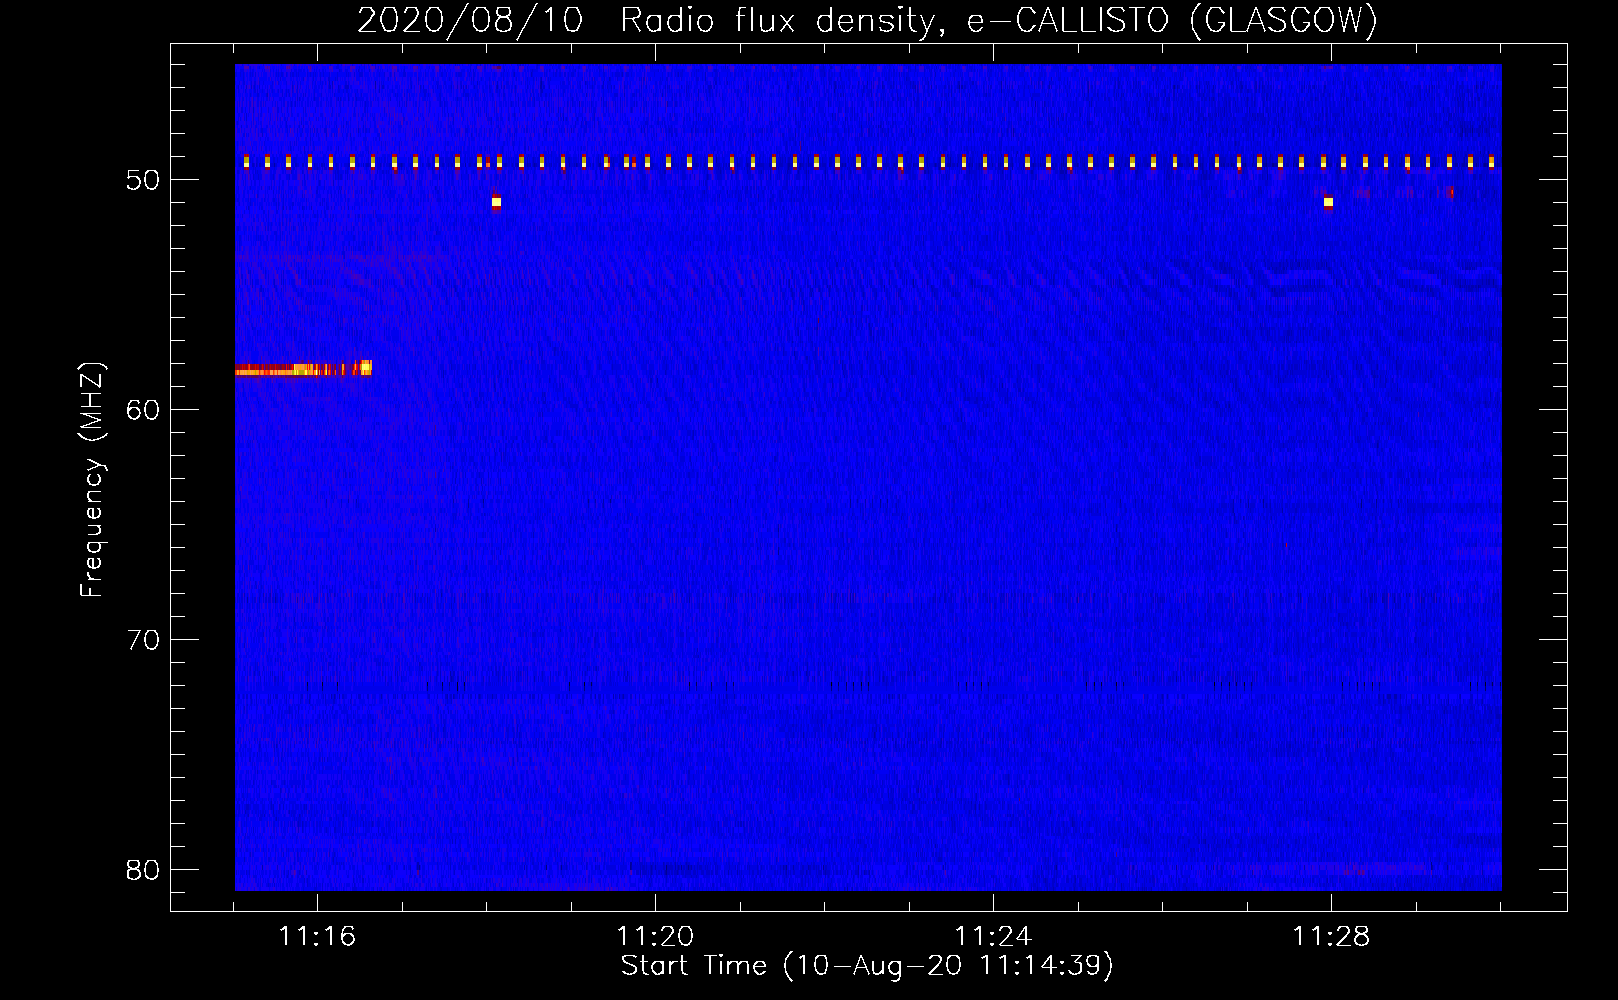Select the e-CALLISTO (GLASGOW) station label
1618x1000 pixels.
(1172, 21)
